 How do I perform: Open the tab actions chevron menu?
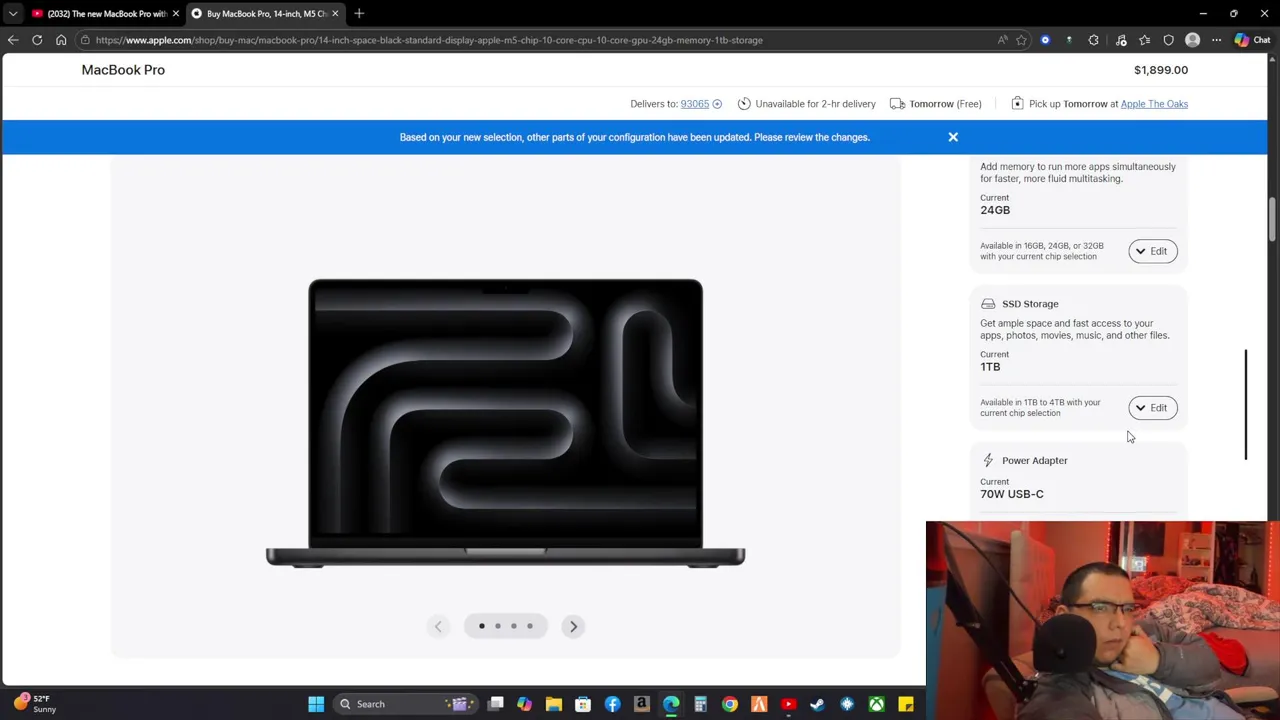13,13
